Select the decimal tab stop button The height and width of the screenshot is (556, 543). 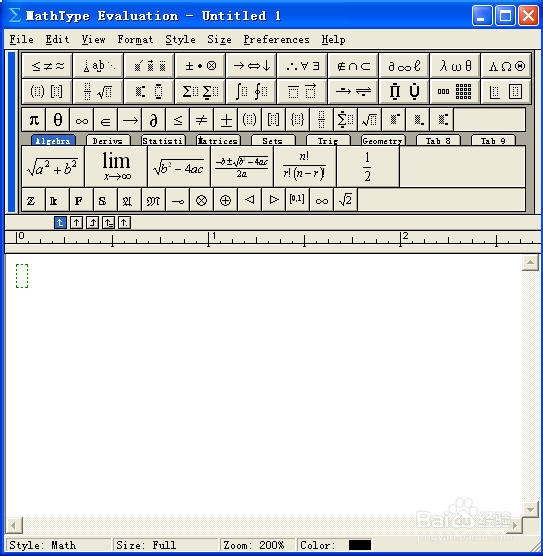124,223
